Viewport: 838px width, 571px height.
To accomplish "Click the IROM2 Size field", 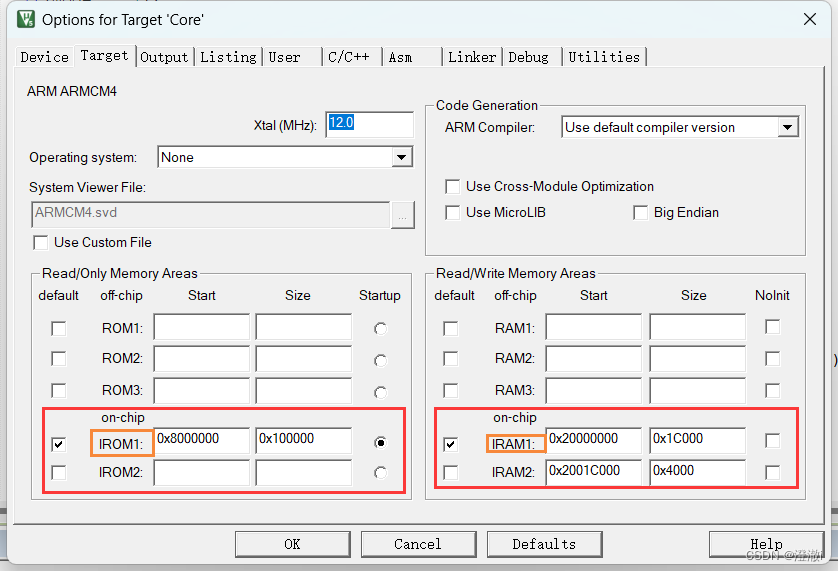I will tap(304, 473).
